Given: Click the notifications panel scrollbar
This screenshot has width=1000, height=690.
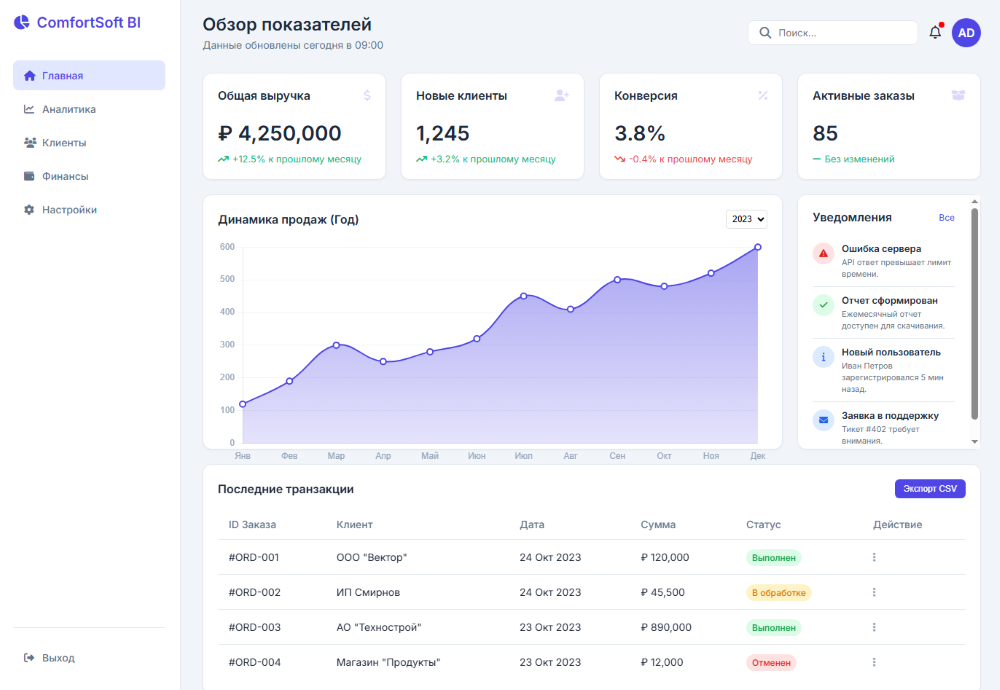Looking at the screenshot, I should (975, 320).
